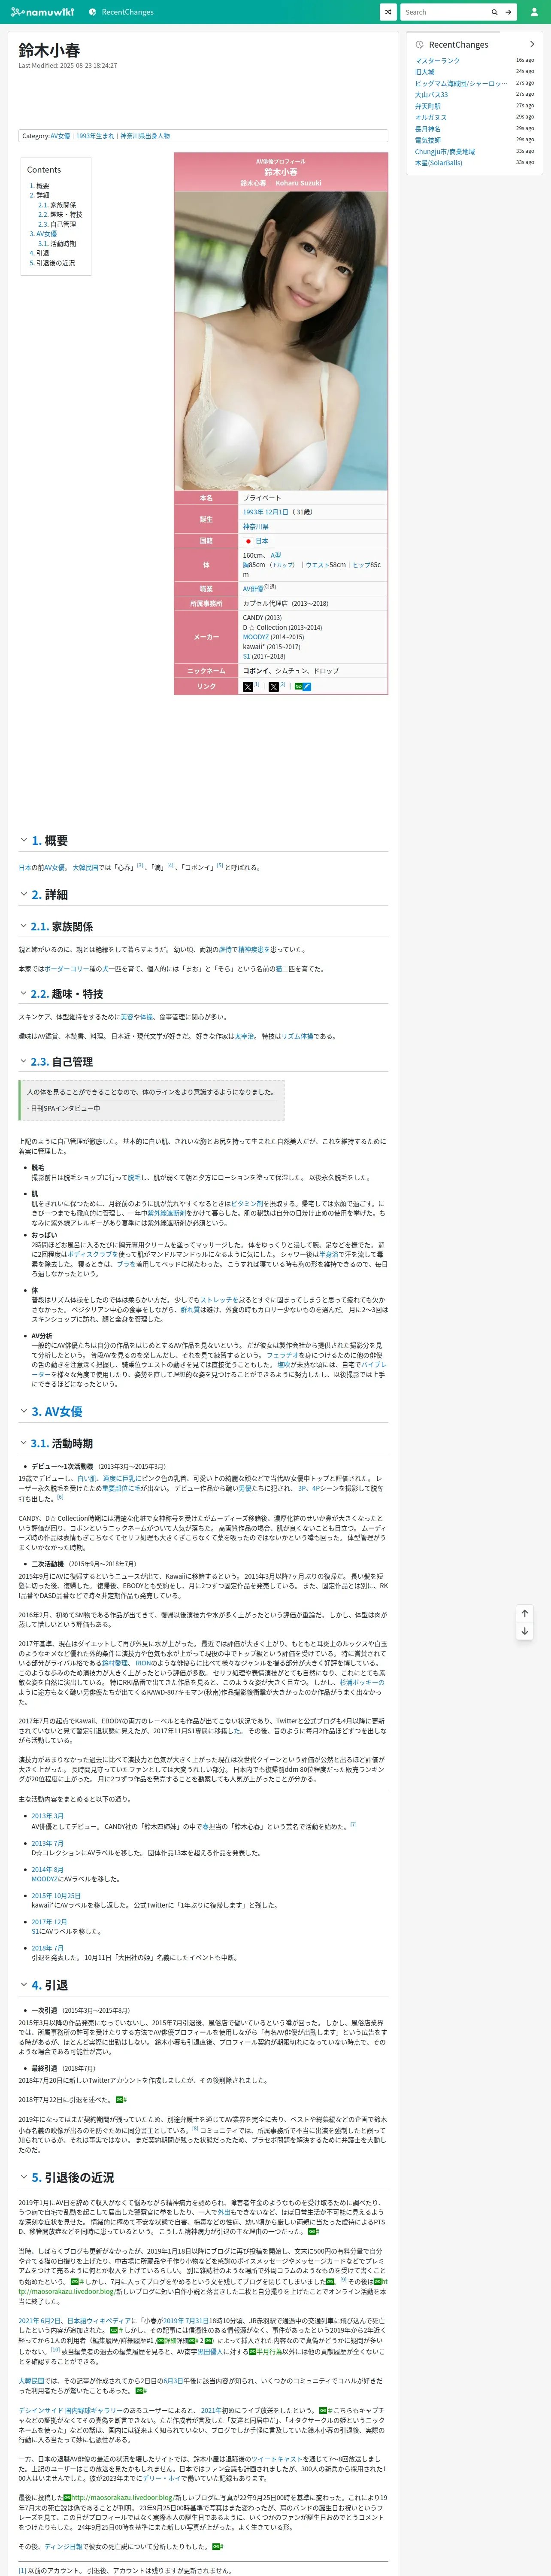
Task: Go to a random page with shuffle icon
Action: click(388, 12)
